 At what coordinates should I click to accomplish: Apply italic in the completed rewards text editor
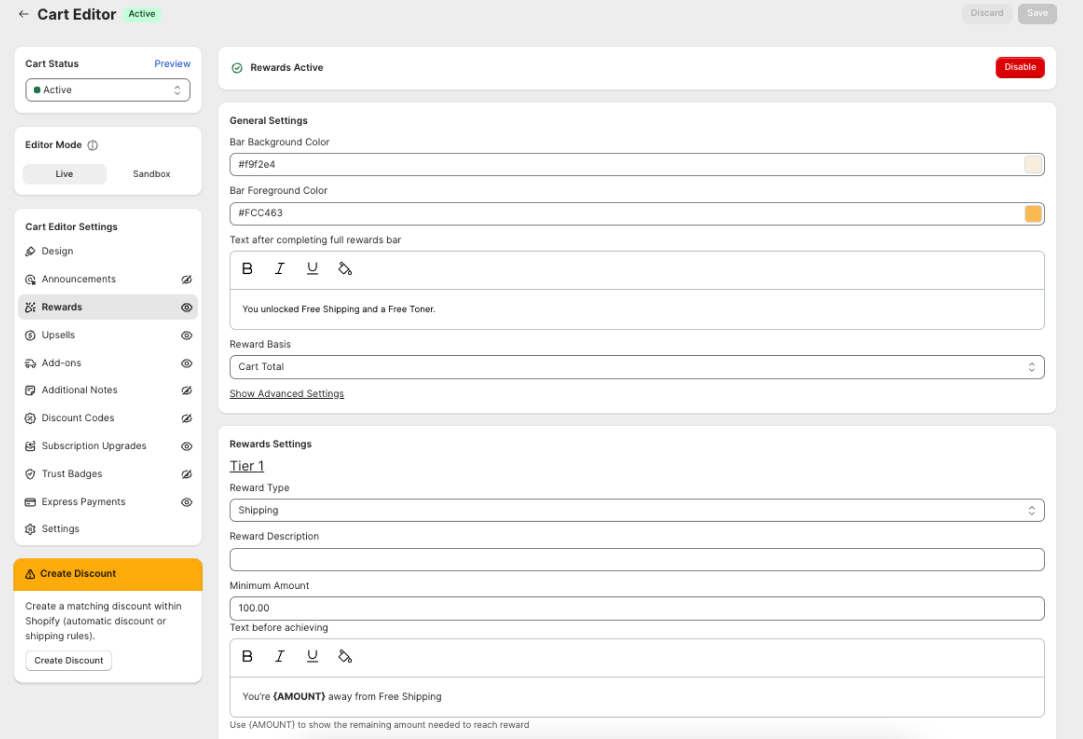pos(280,269)
